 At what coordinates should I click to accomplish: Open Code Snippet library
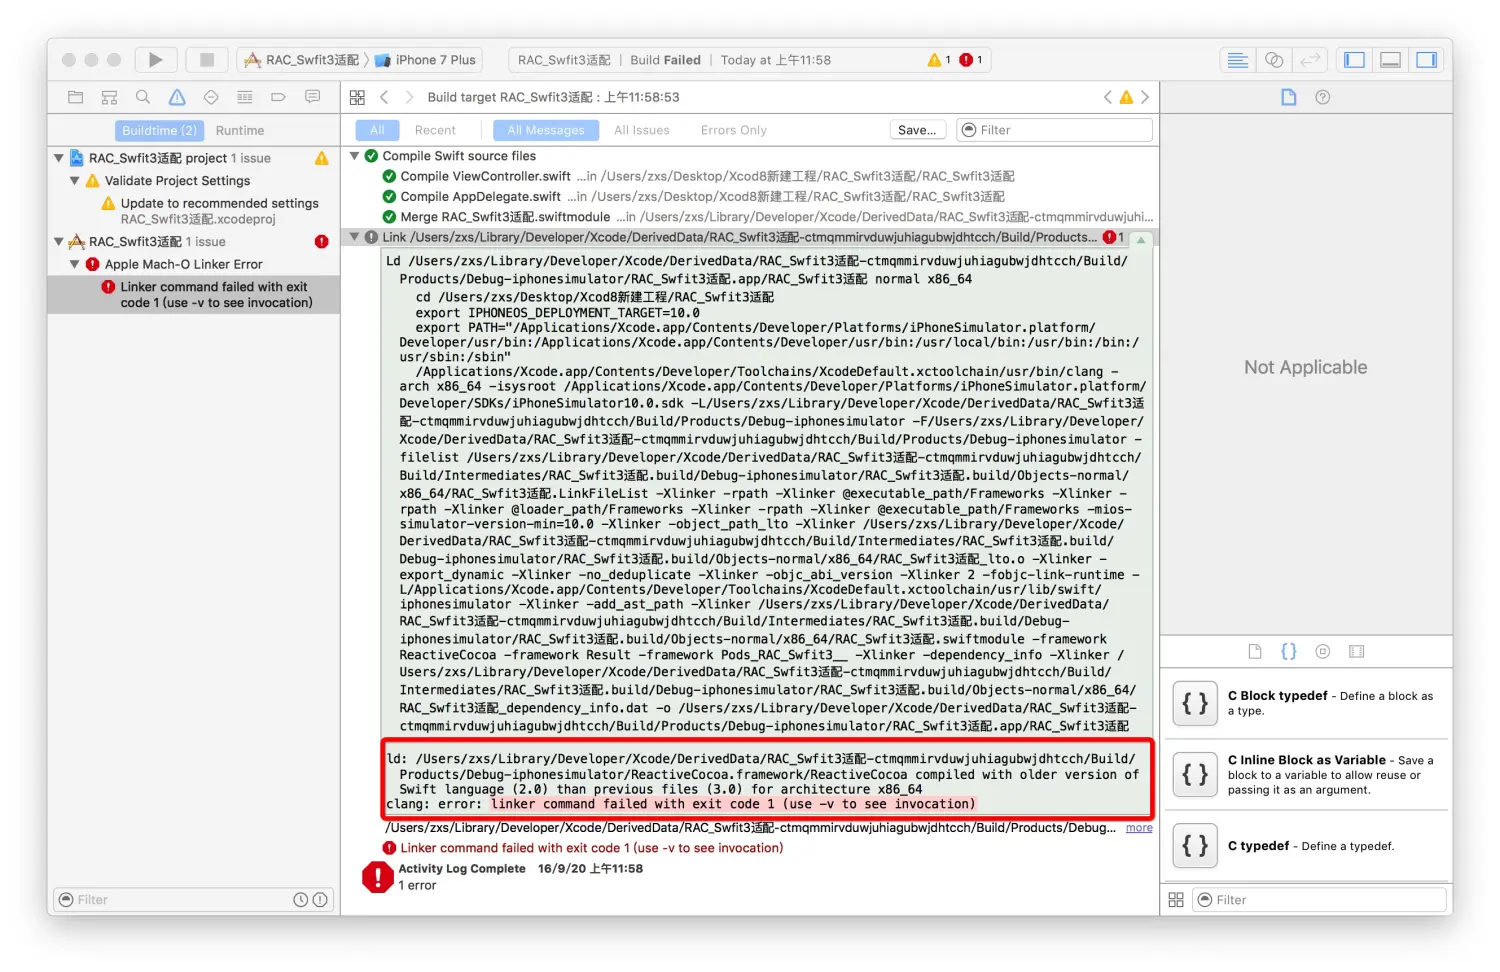pos(1289,652)
